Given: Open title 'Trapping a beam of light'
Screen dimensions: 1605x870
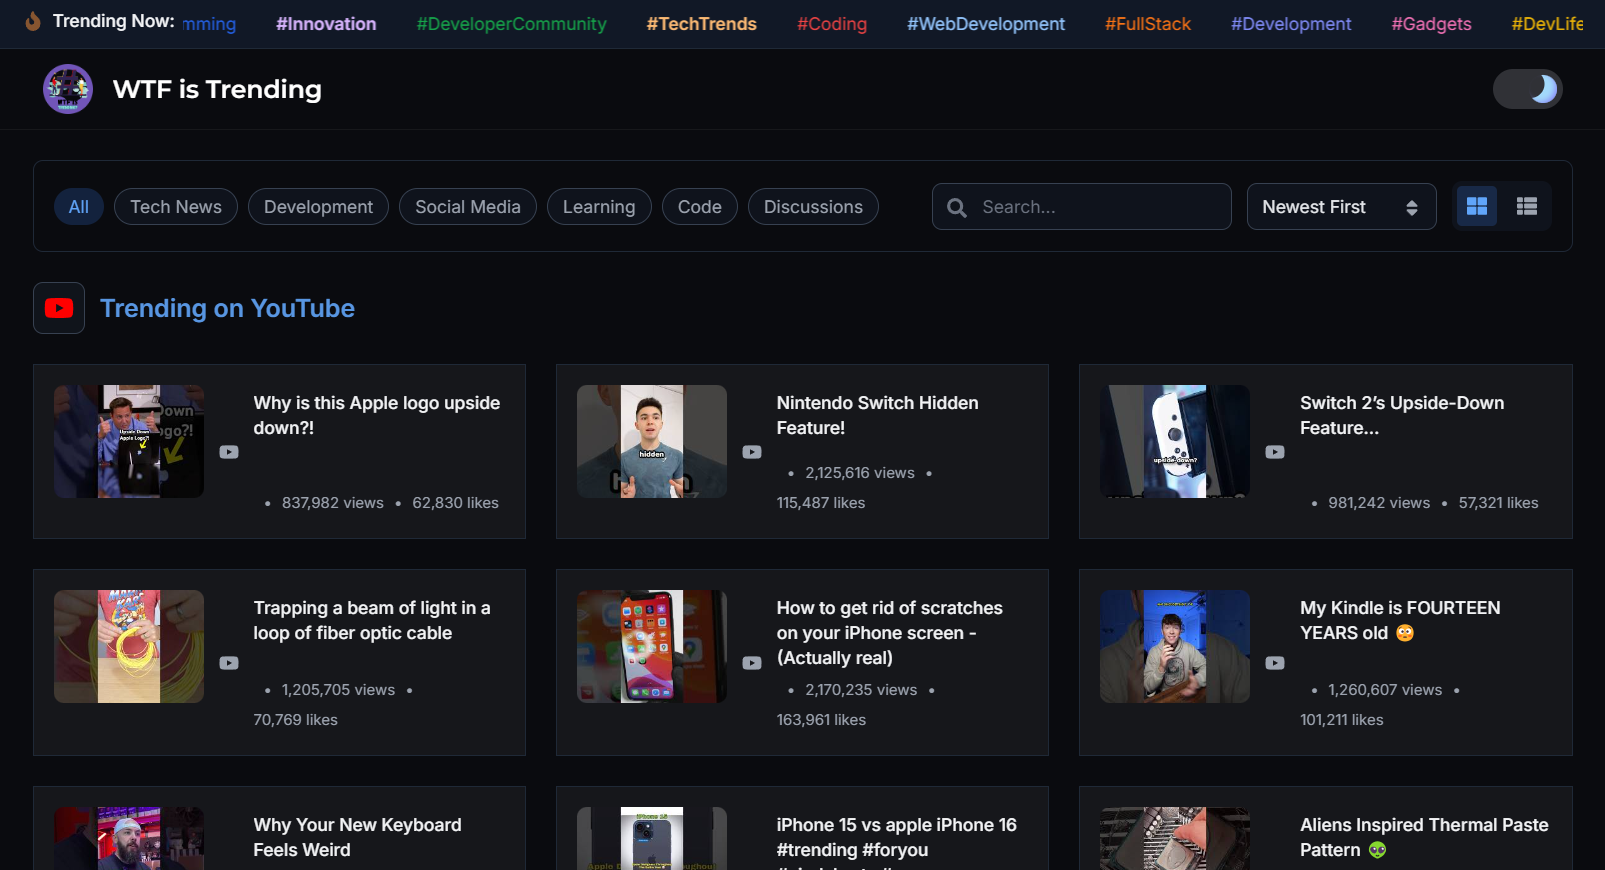Looking at the screenshot, I should 372,620.
